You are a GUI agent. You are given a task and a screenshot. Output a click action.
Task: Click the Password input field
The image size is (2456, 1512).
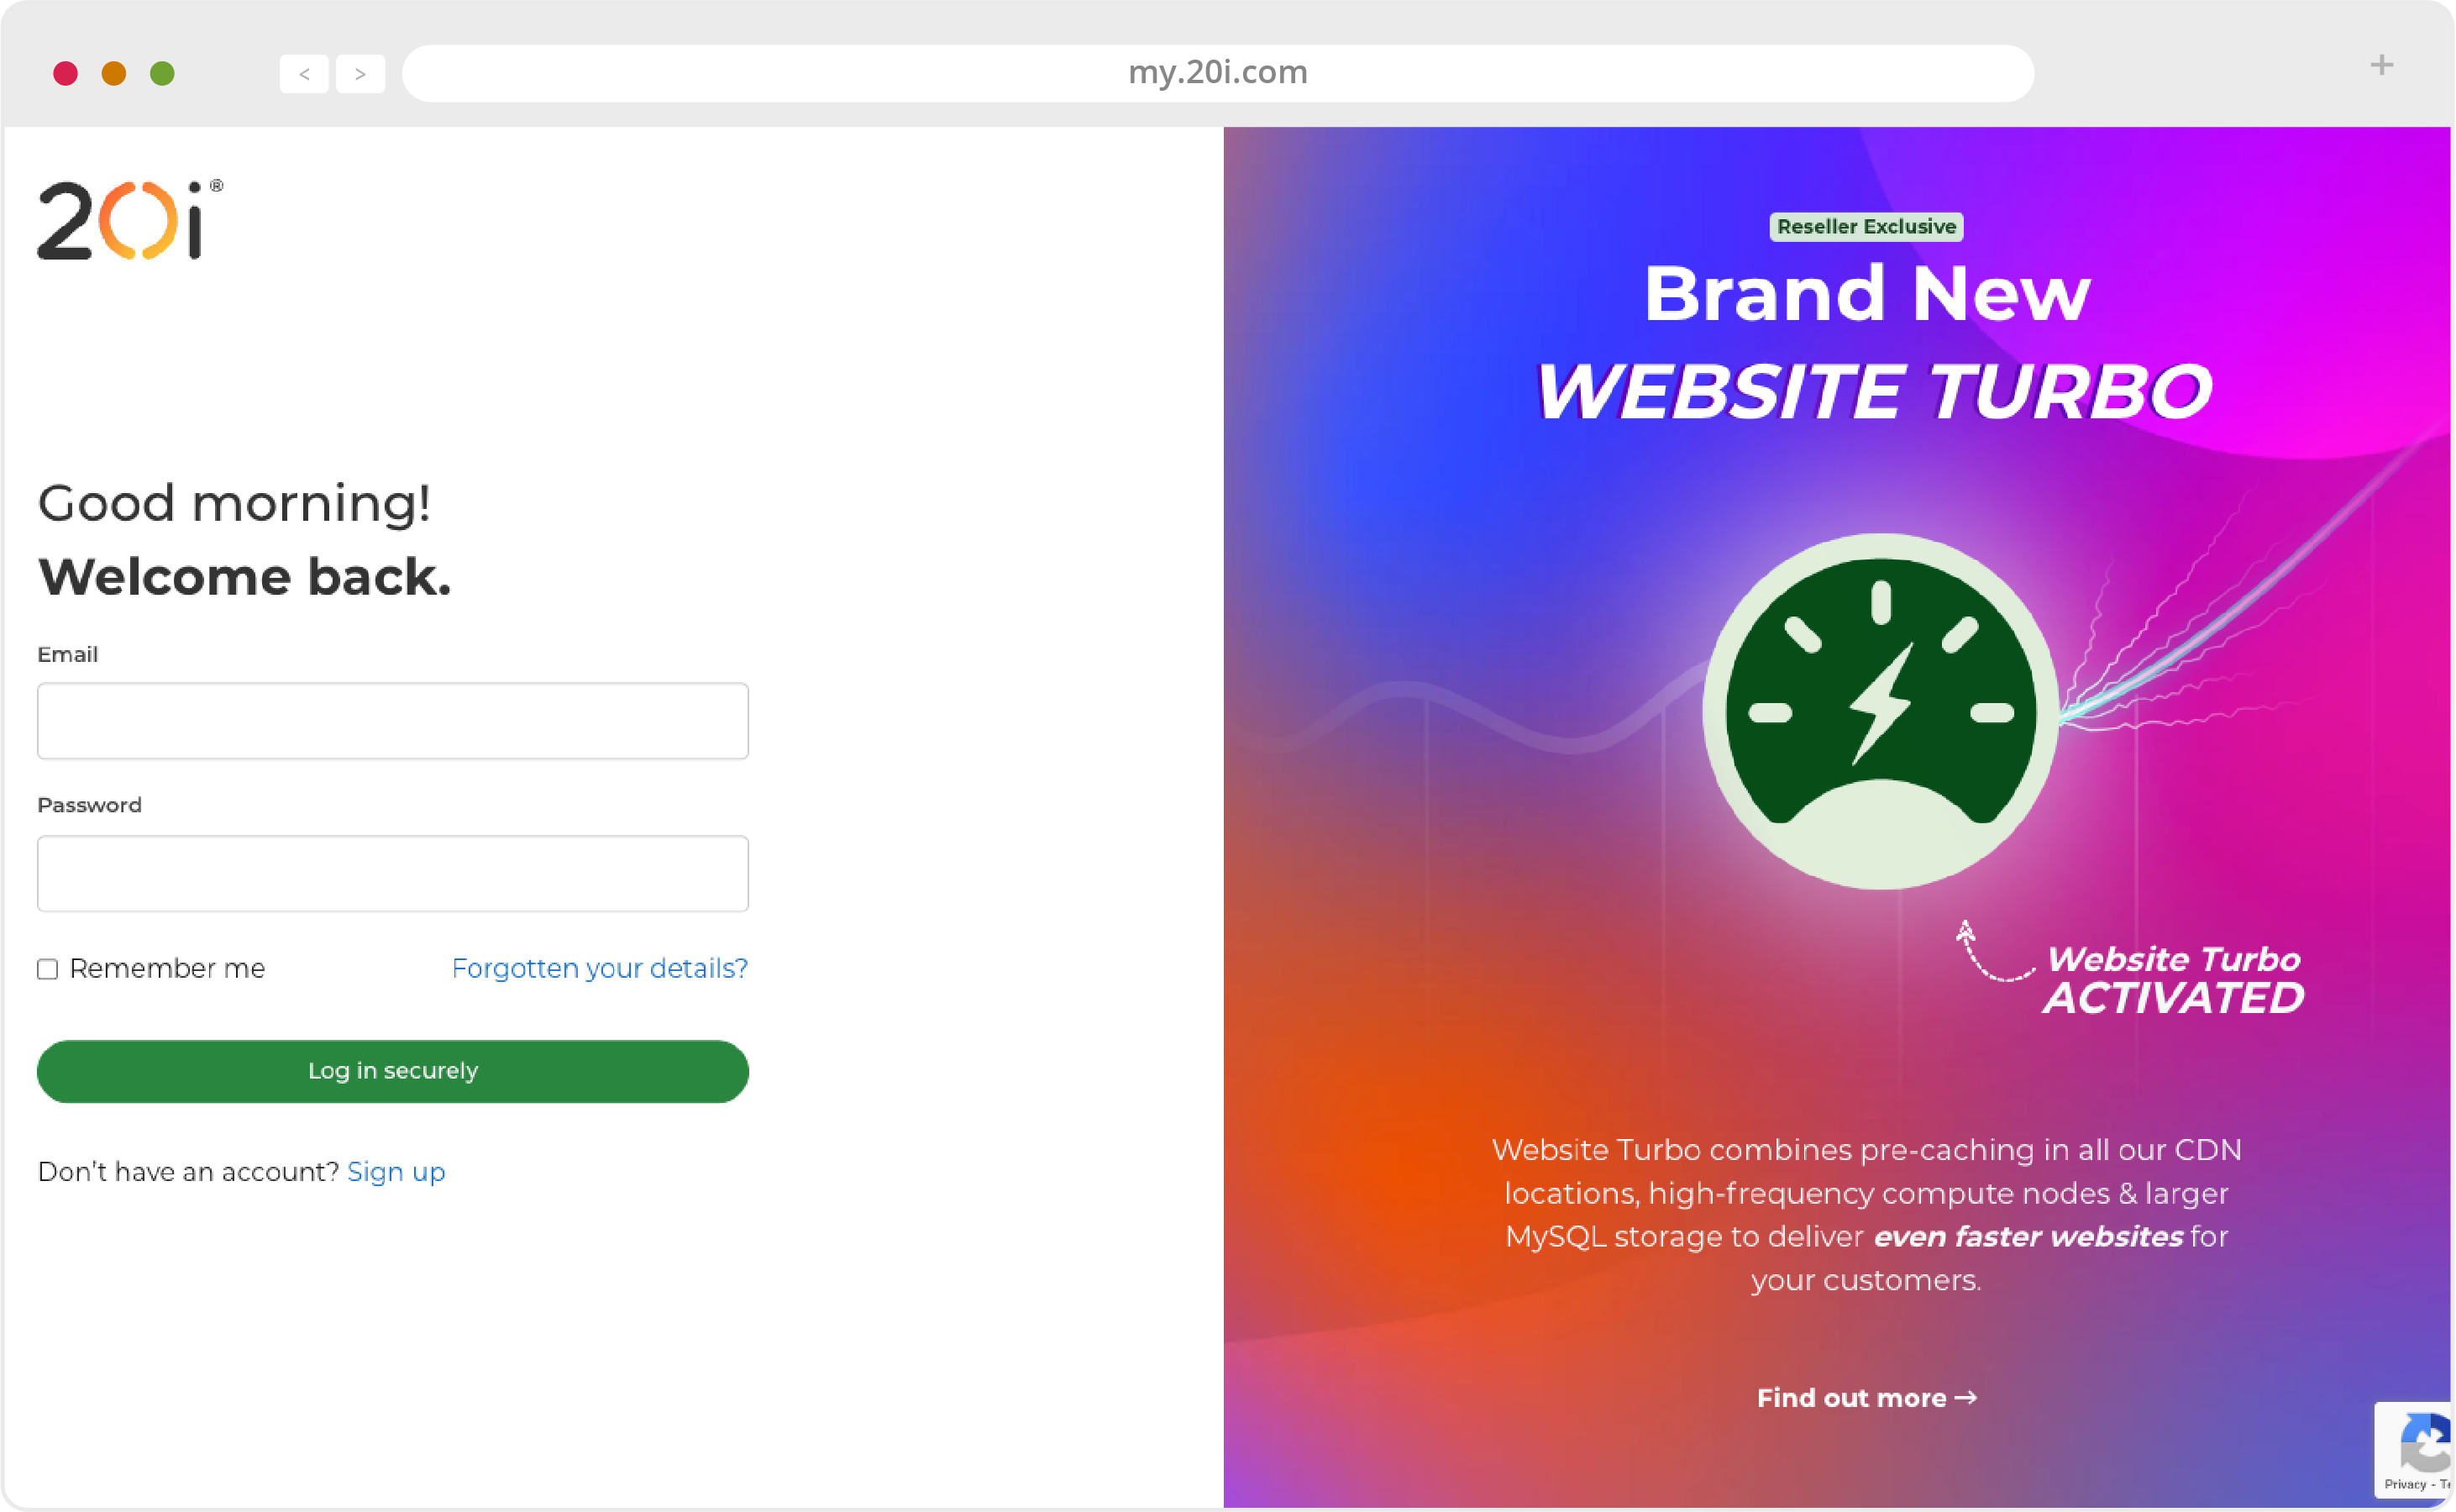pyautogui.click(x=391, y=872)
